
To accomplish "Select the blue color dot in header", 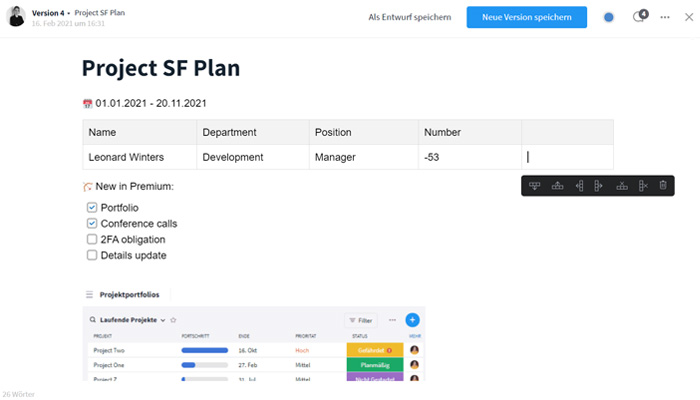I will point(608,17).
